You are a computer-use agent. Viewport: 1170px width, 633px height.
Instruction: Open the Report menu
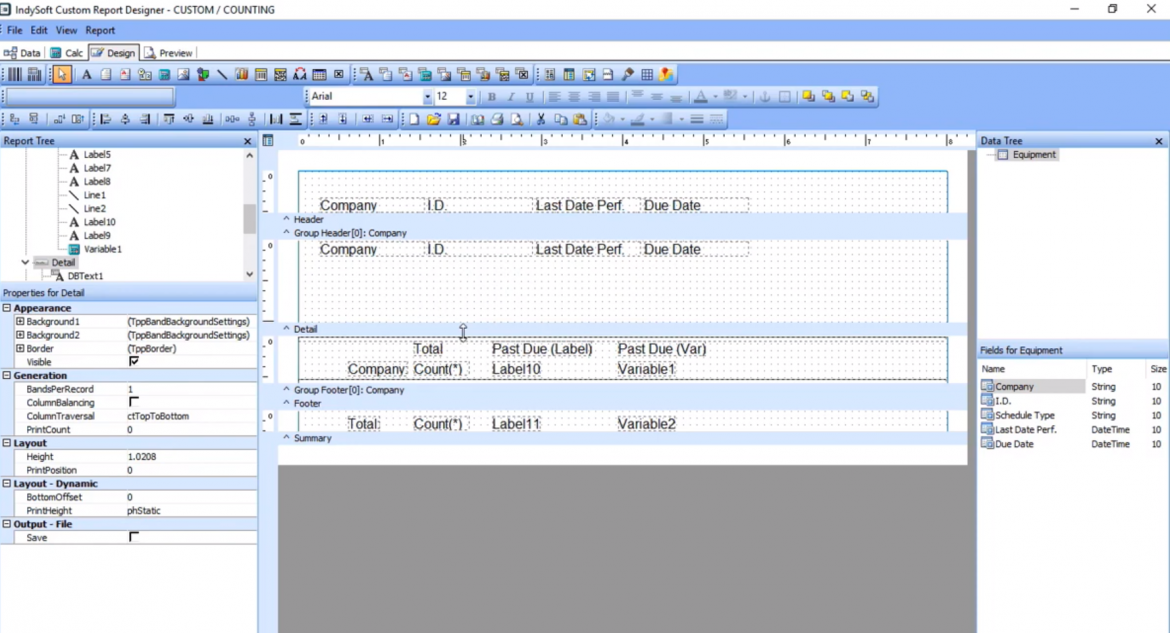(100, 30)
